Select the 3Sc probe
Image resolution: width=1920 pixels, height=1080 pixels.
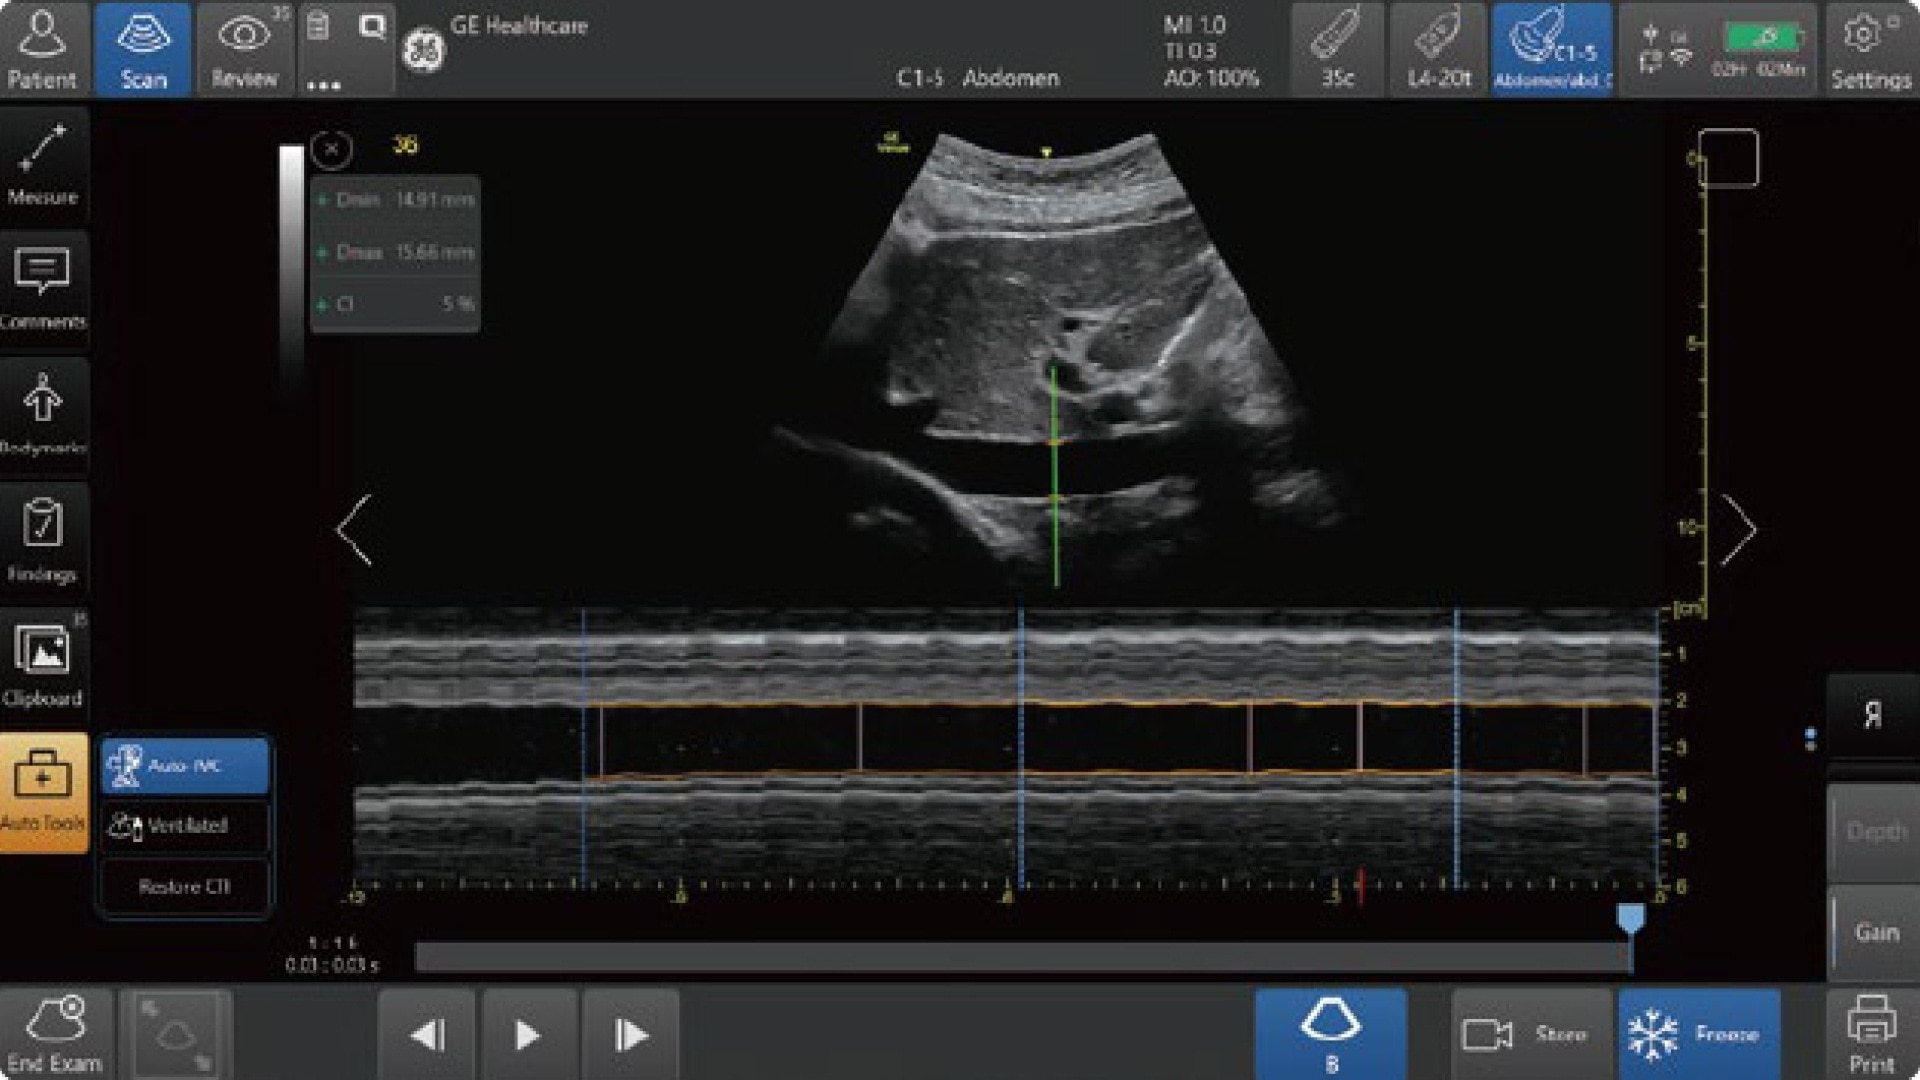1338,49
